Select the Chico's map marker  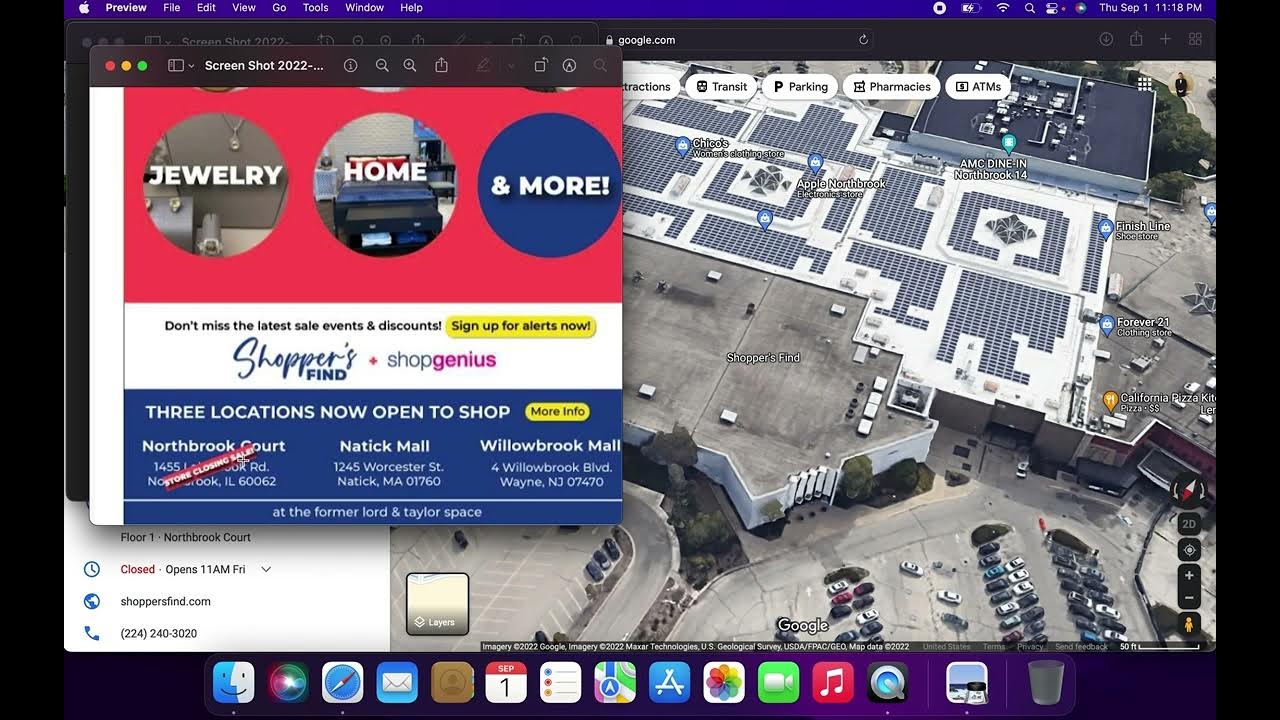pos(682,145)
